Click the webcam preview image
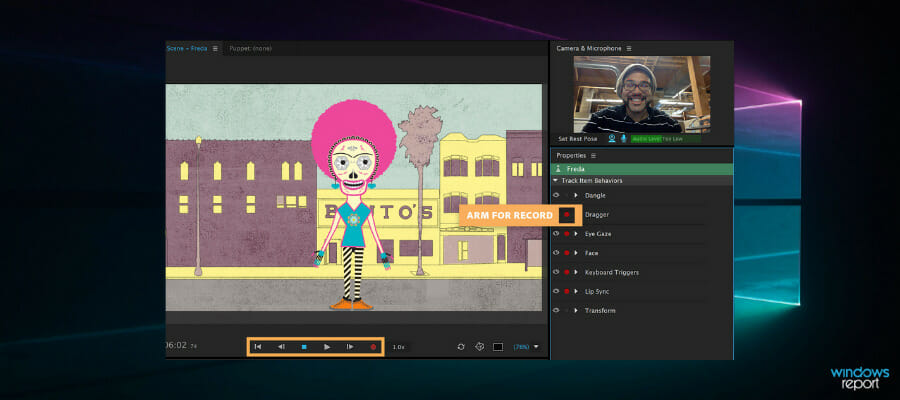Screen dimensions: 900x400 (642, 94)
